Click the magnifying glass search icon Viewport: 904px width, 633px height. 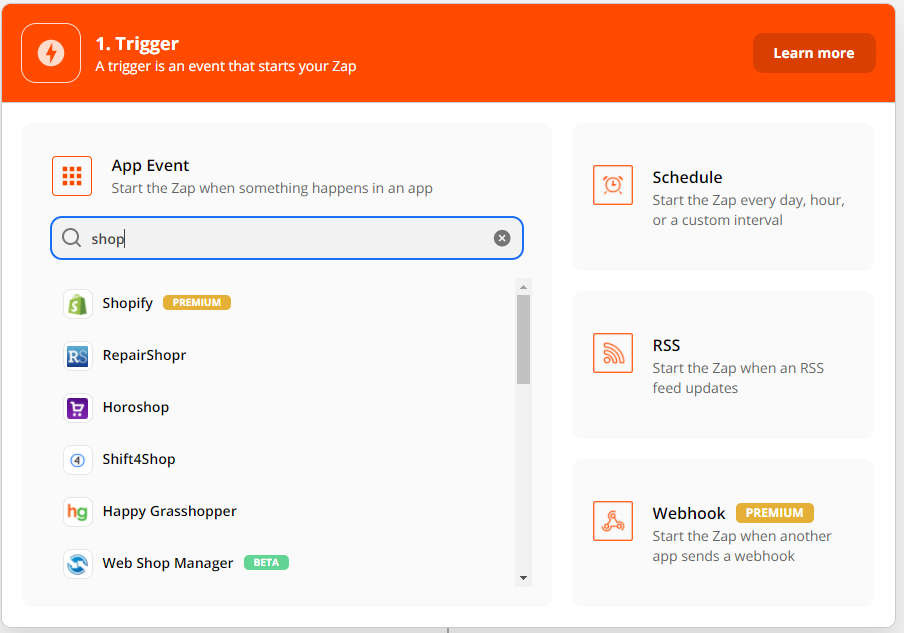point(71,238)
